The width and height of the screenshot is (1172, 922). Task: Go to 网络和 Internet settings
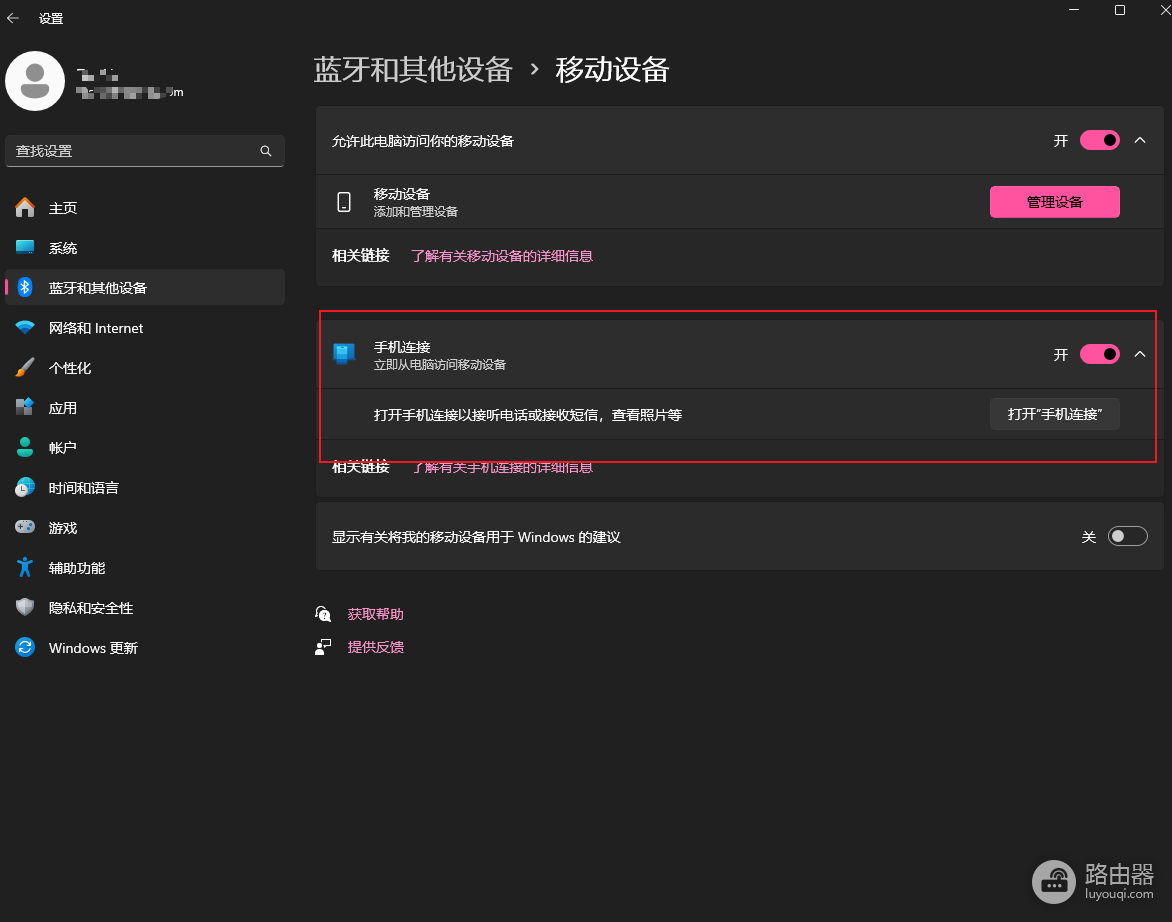145,327
